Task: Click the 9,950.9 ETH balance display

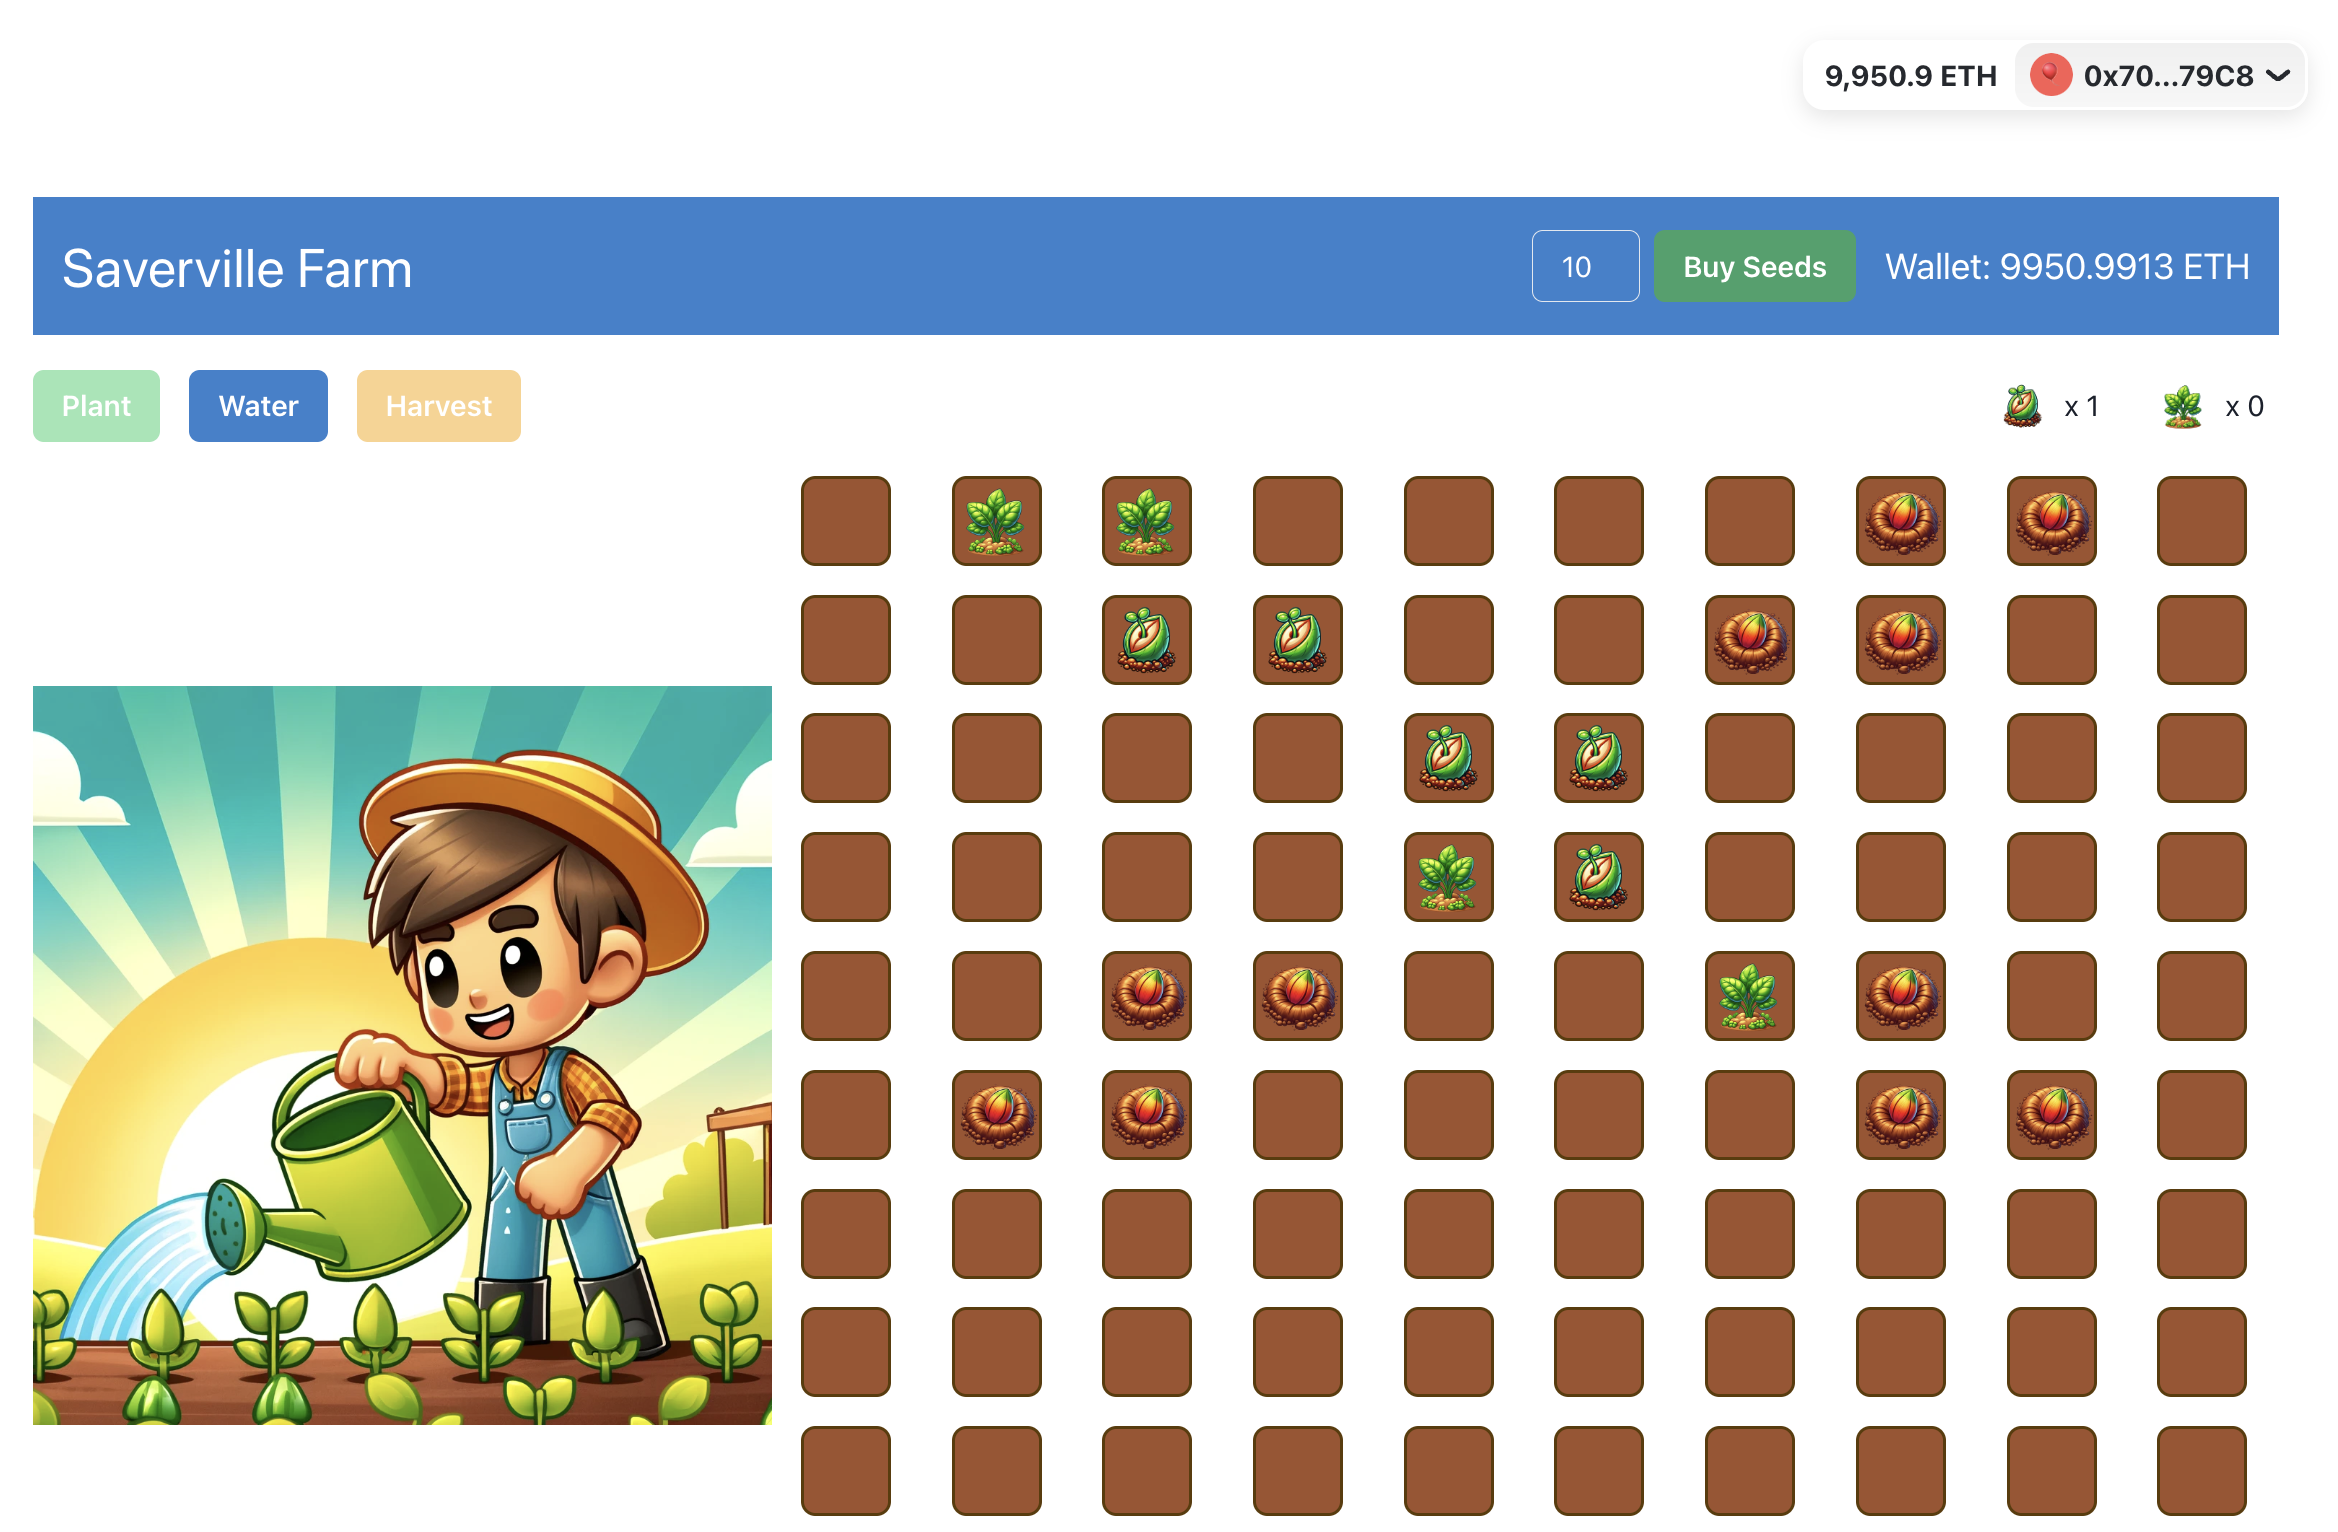Action: (1910, 76)
